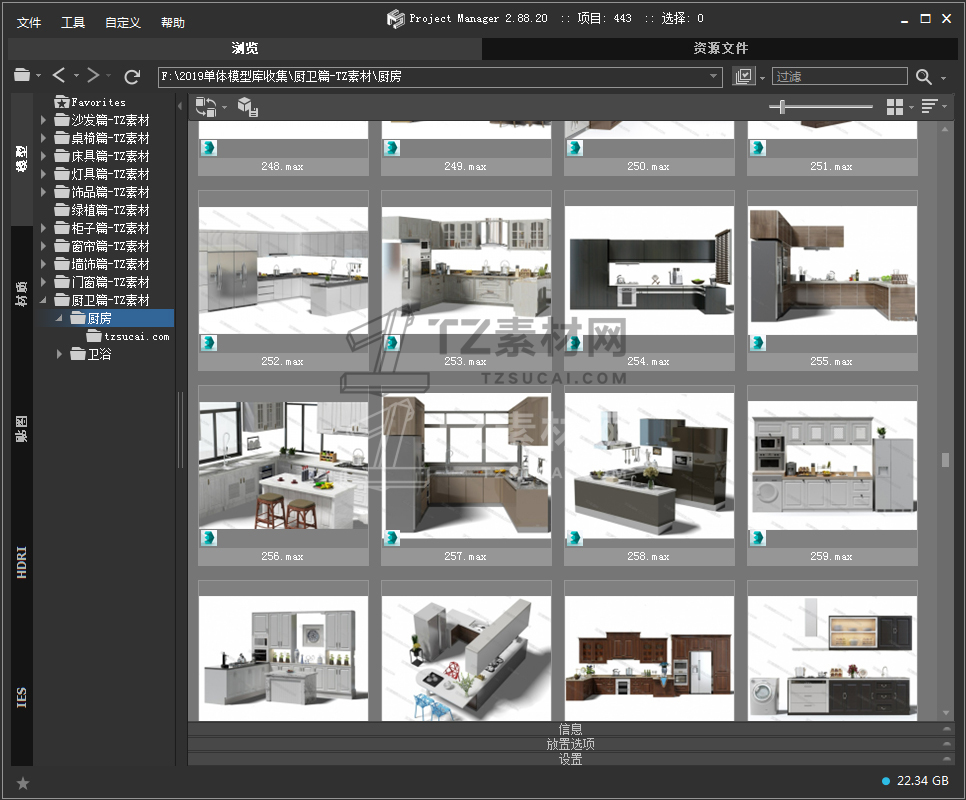Open the 工具 menu
This screenshot has height=800, width=966.
tap(73, 22)
